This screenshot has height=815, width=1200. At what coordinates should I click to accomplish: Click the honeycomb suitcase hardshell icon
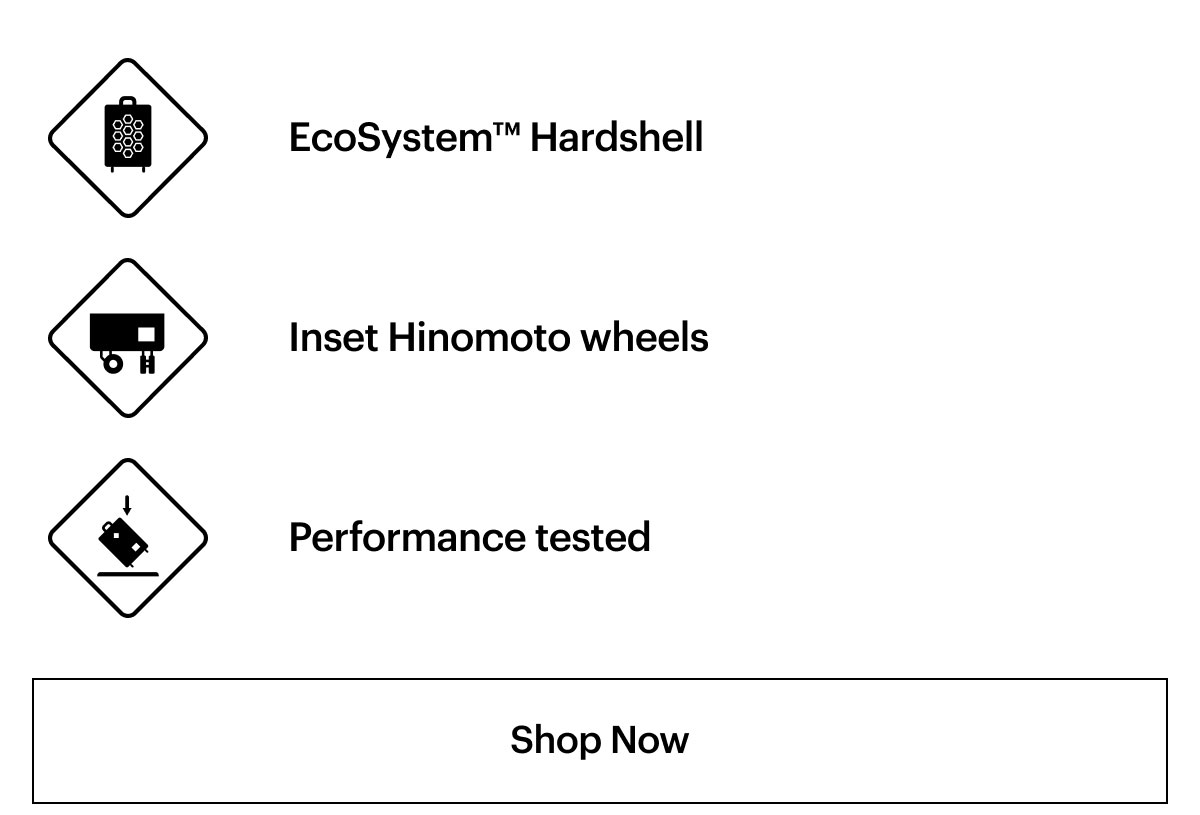(x=128, y=138)
